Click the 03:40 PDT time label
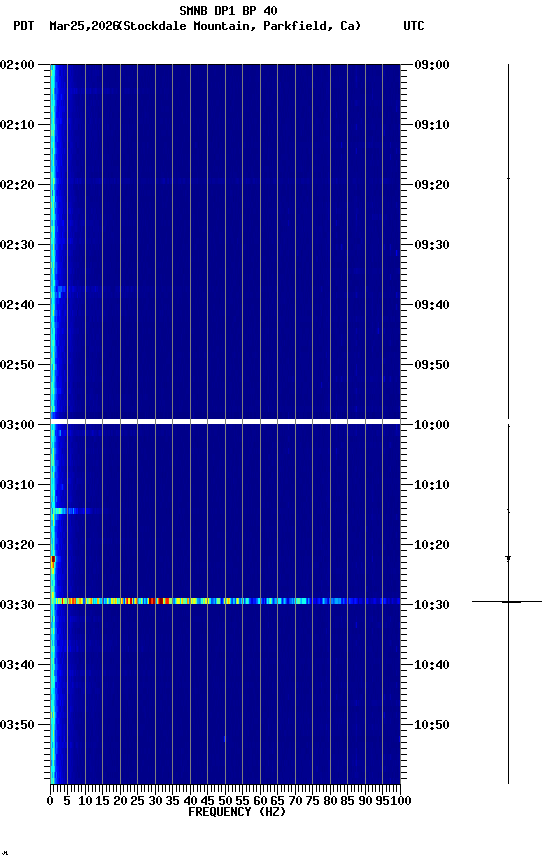The image size is (552, 864). [x=17, y=665]
